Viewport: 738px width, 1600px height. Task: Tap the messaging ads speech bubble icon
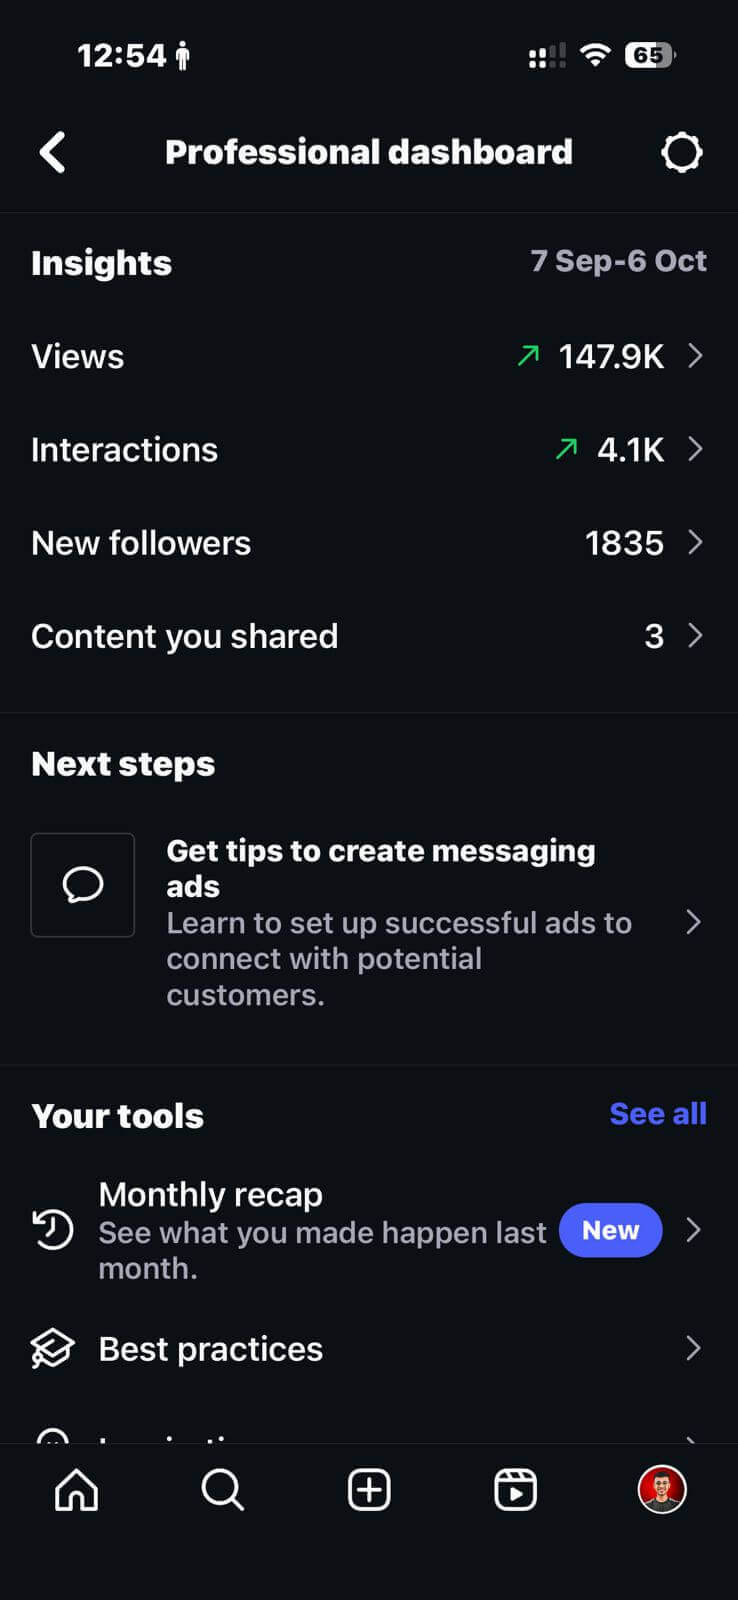tap(83, 885)
